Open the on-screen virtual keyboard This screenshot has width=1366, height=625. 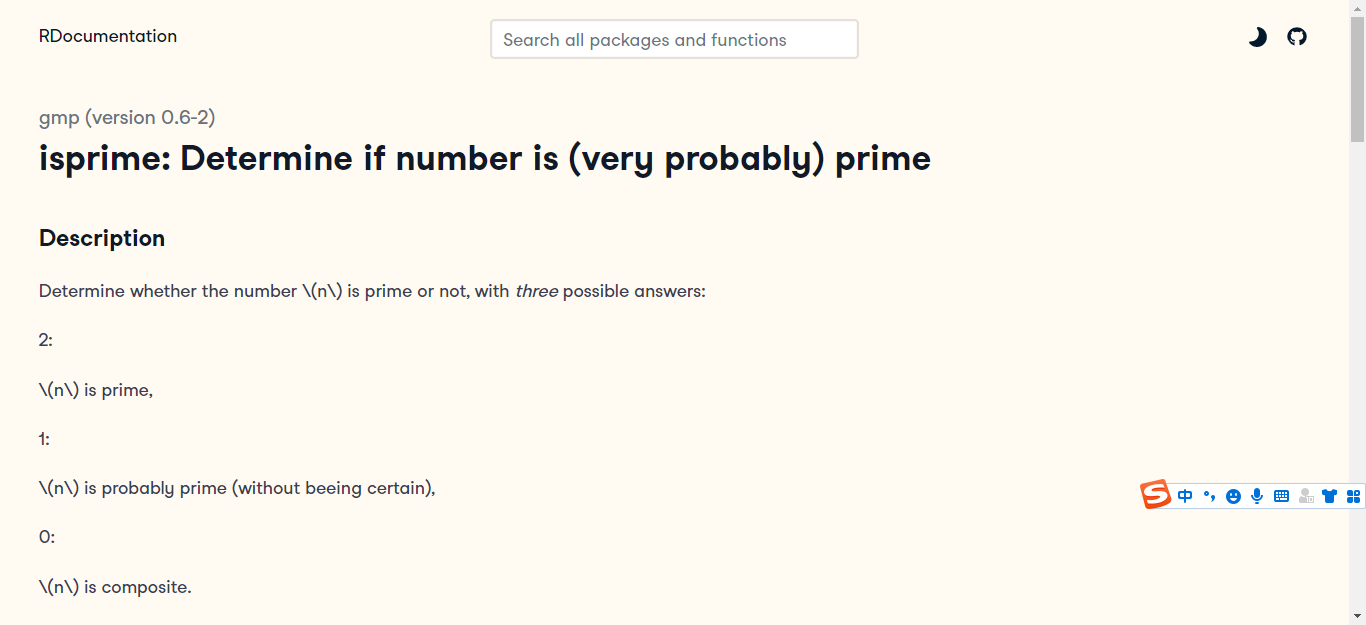(x=1281, y=495)
